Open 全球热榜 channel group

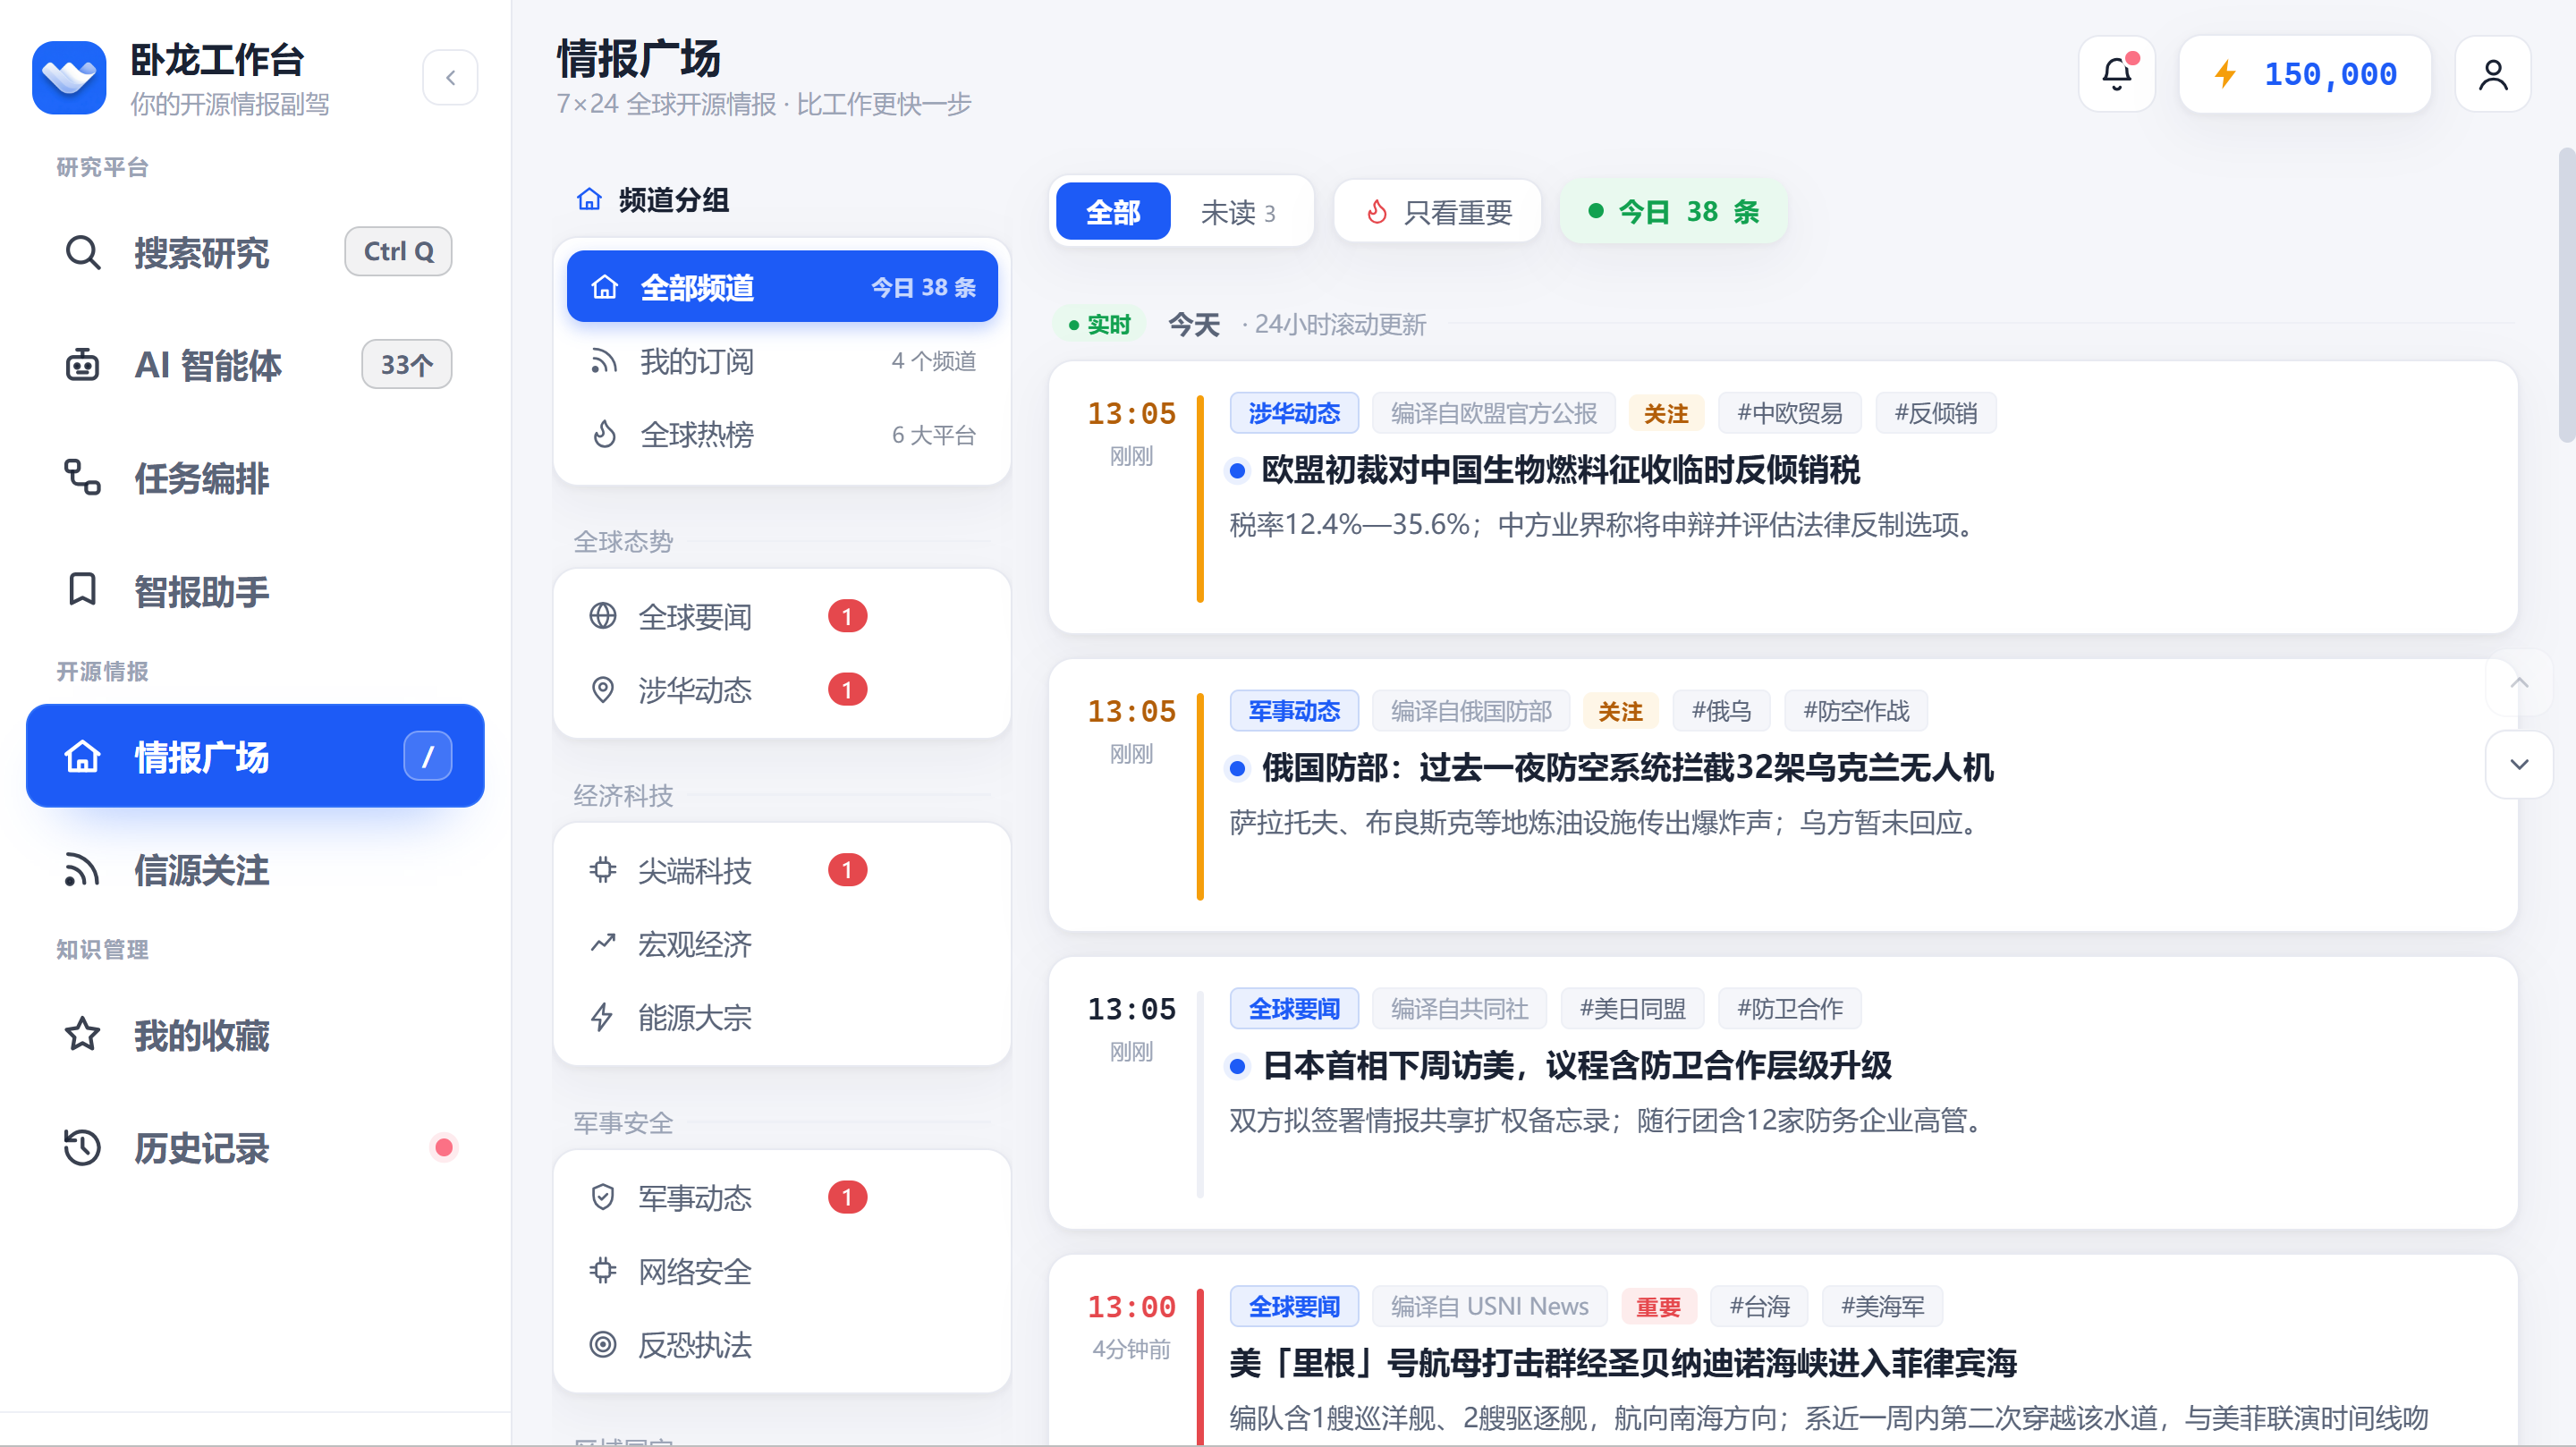[x=782, y=434]
